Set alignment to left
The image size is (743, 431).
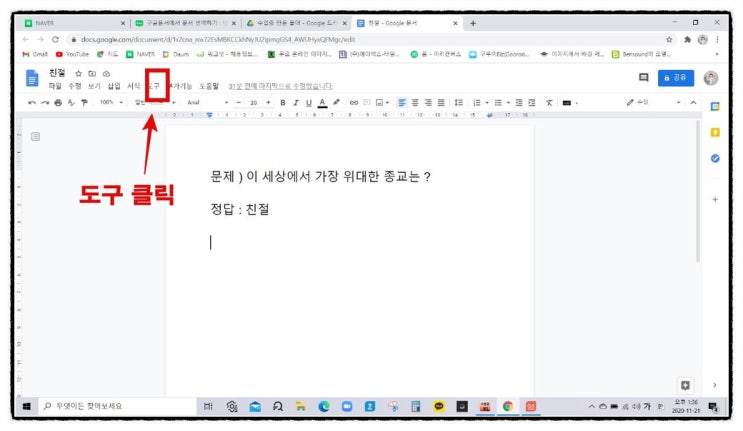(x=402, y=102)
